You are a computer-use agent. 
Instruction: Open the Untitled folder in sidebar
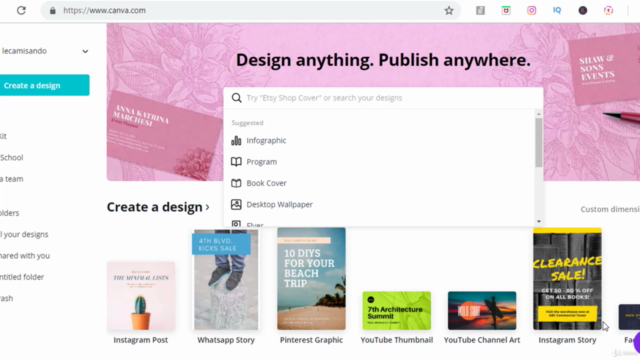22,277
